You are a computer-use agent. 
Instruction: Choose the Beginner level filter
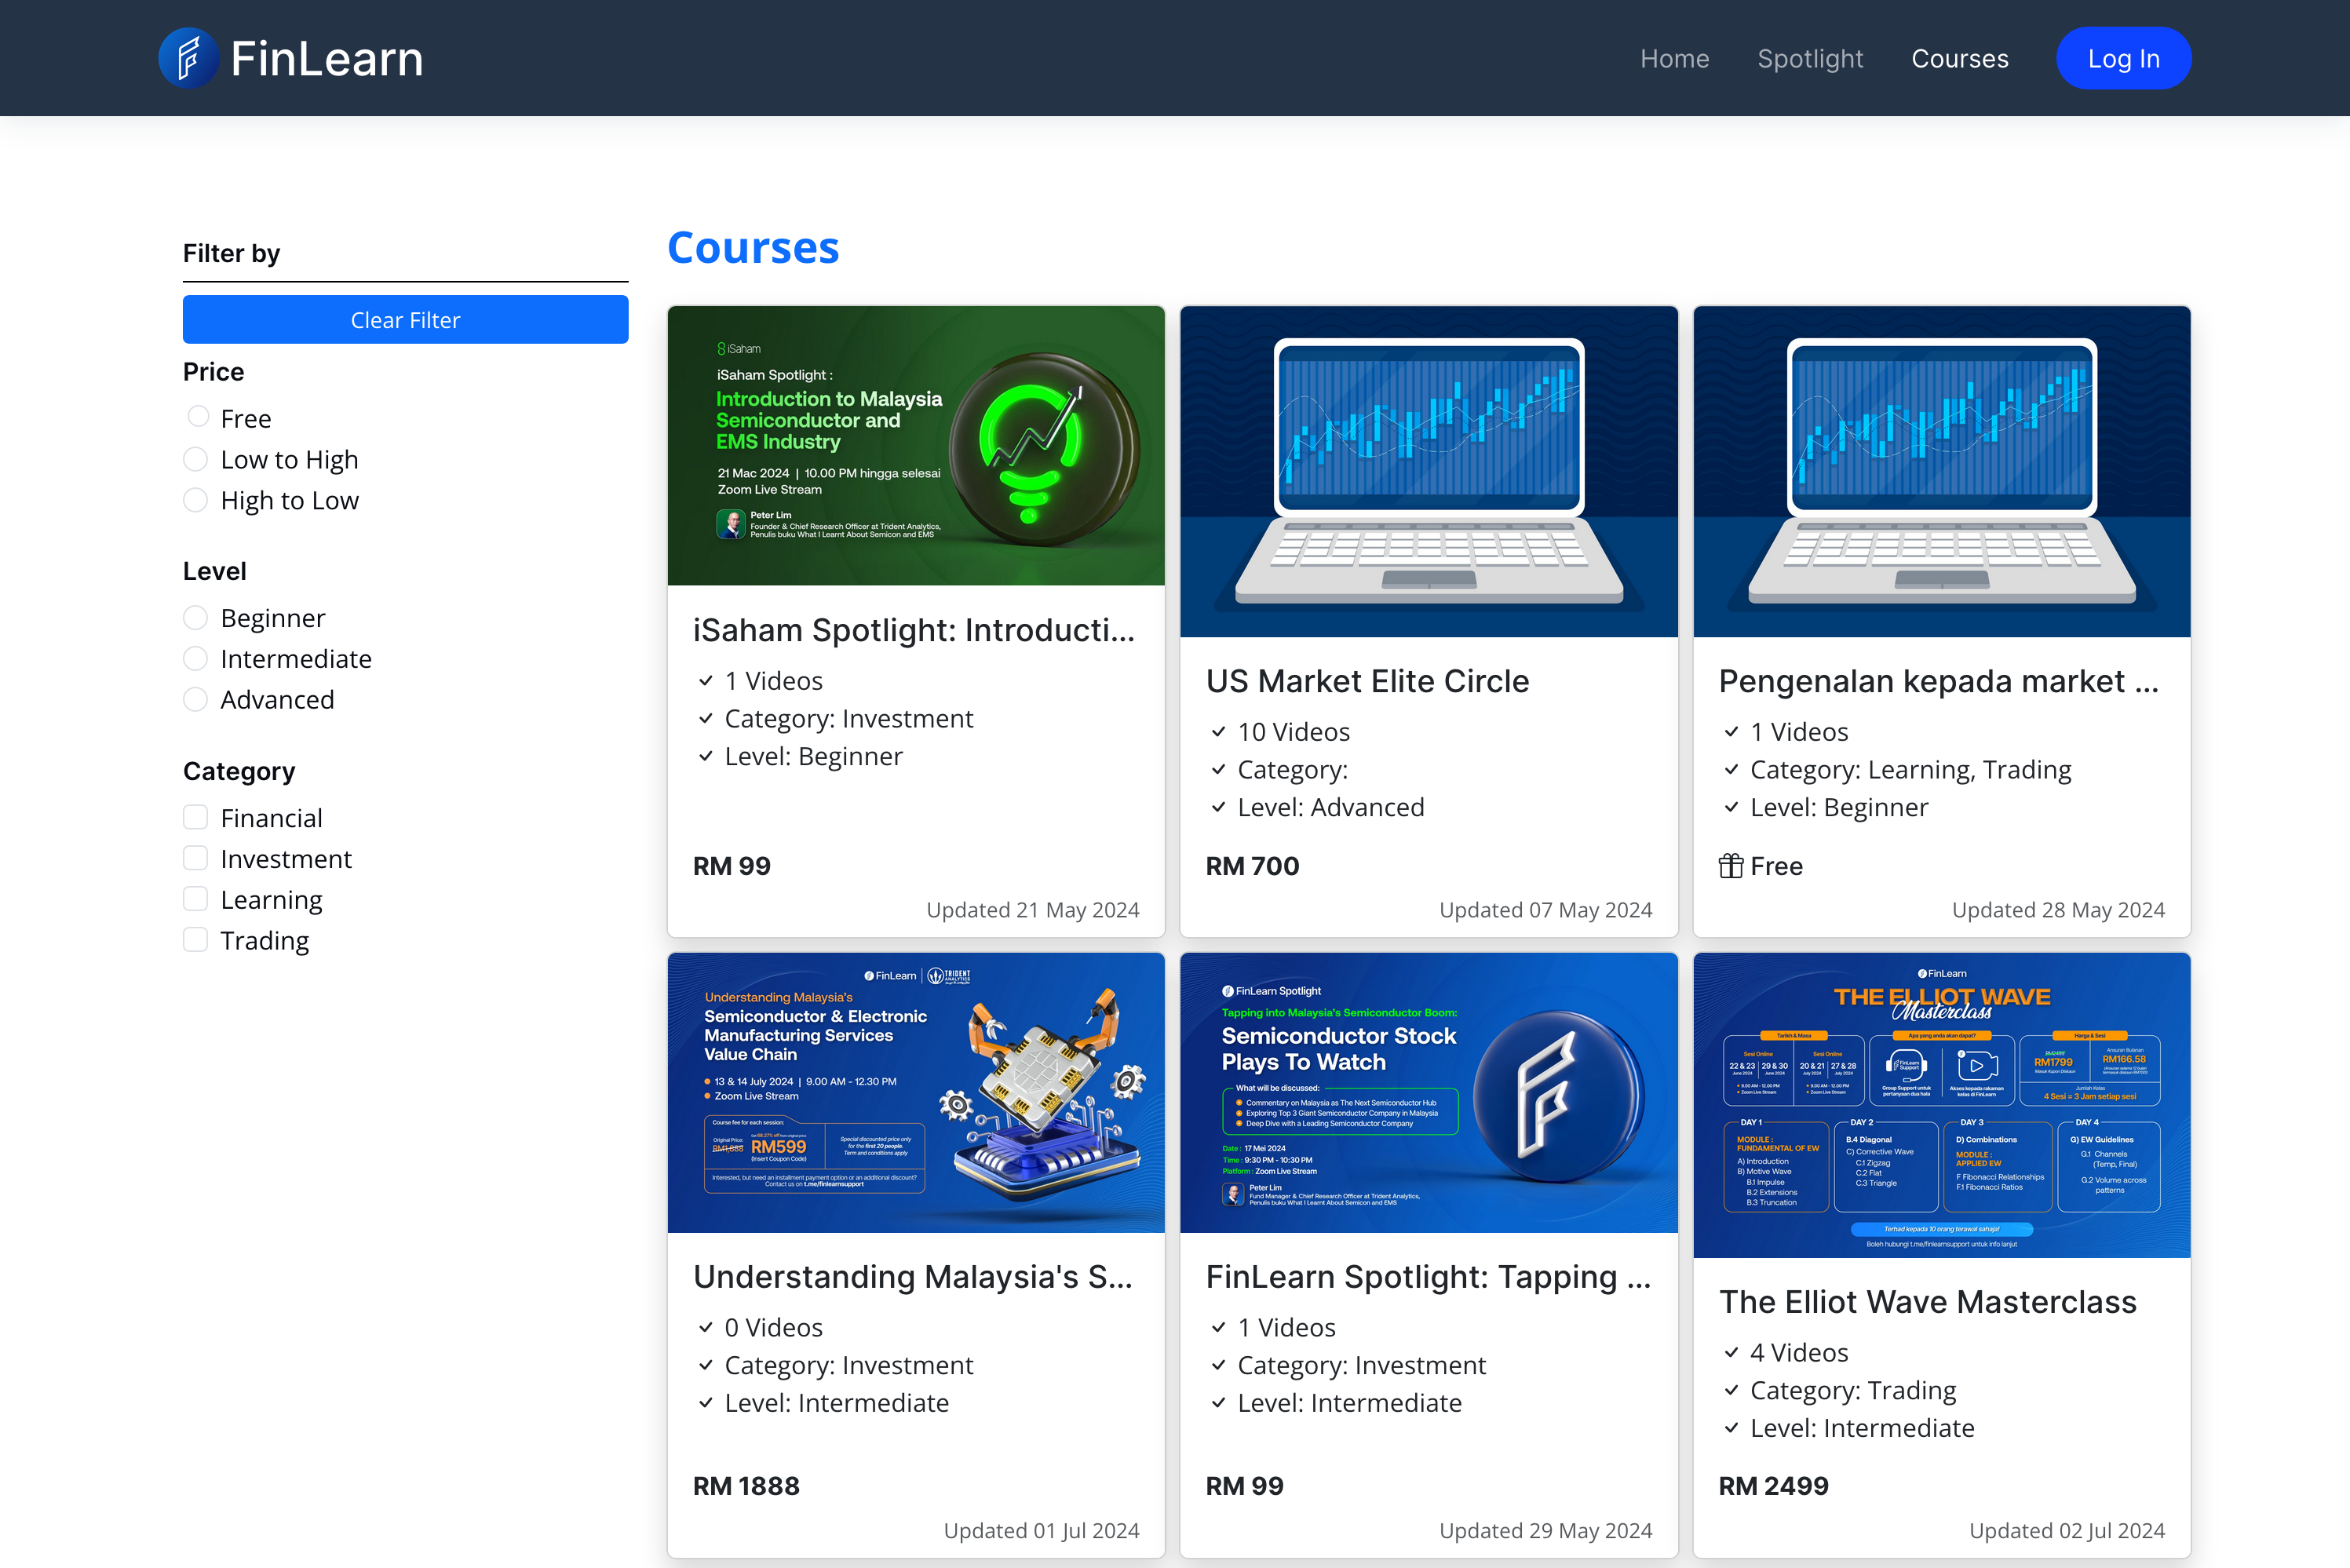point(196,618)
